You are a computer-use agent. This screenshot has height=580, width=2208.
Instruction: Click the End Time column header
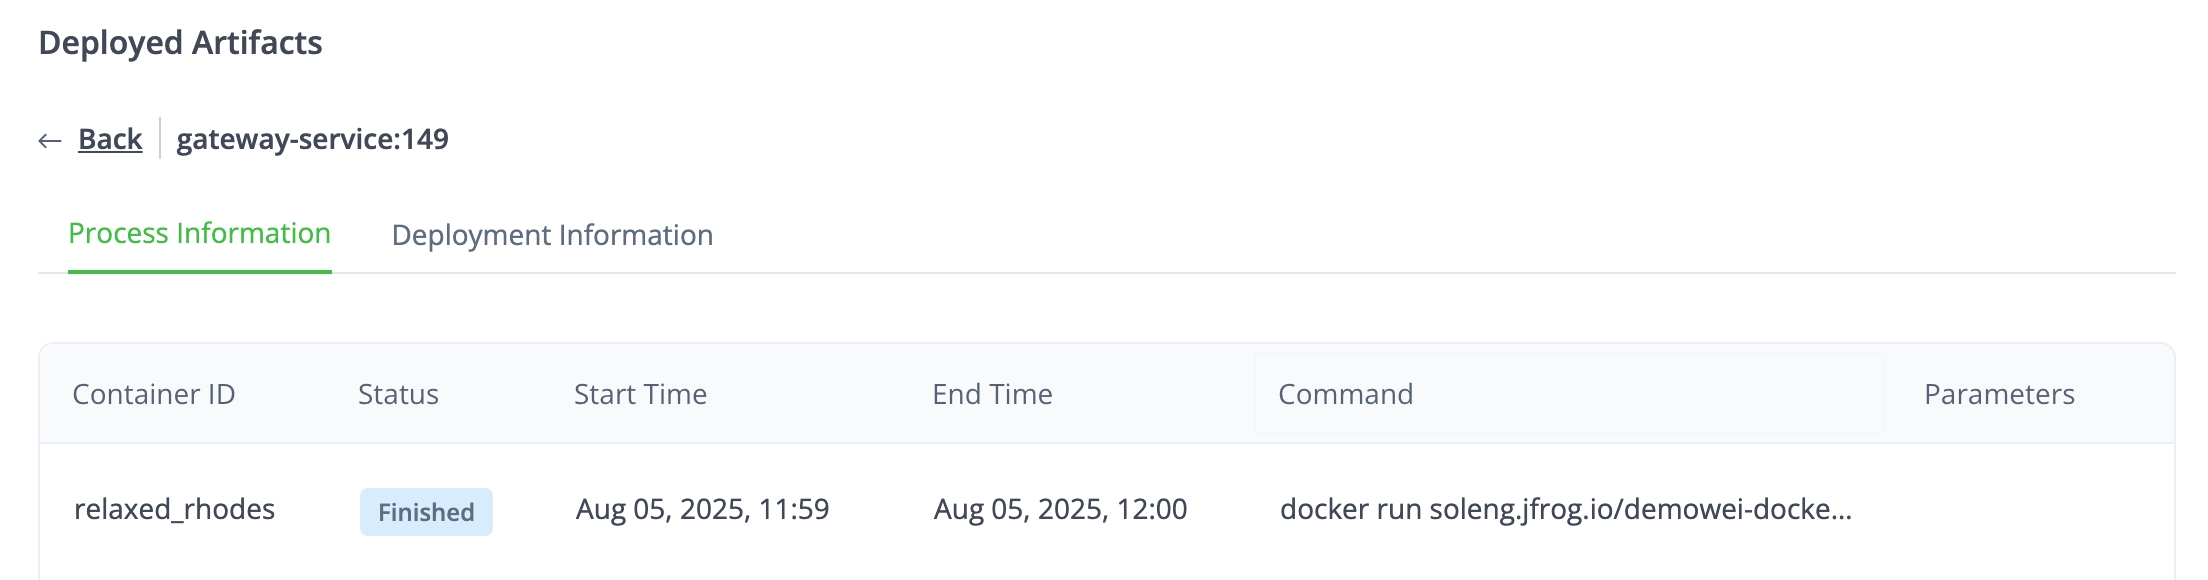coord(992,394)
